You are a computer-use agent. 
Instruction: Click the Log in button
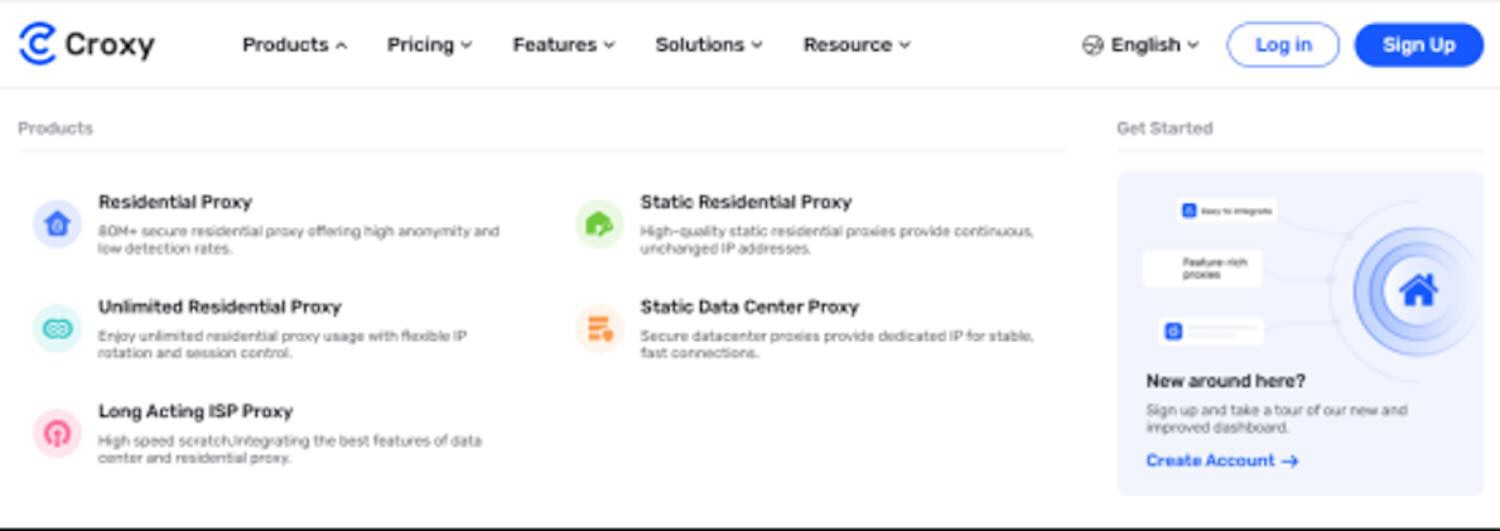click(x=1283, y=45)
